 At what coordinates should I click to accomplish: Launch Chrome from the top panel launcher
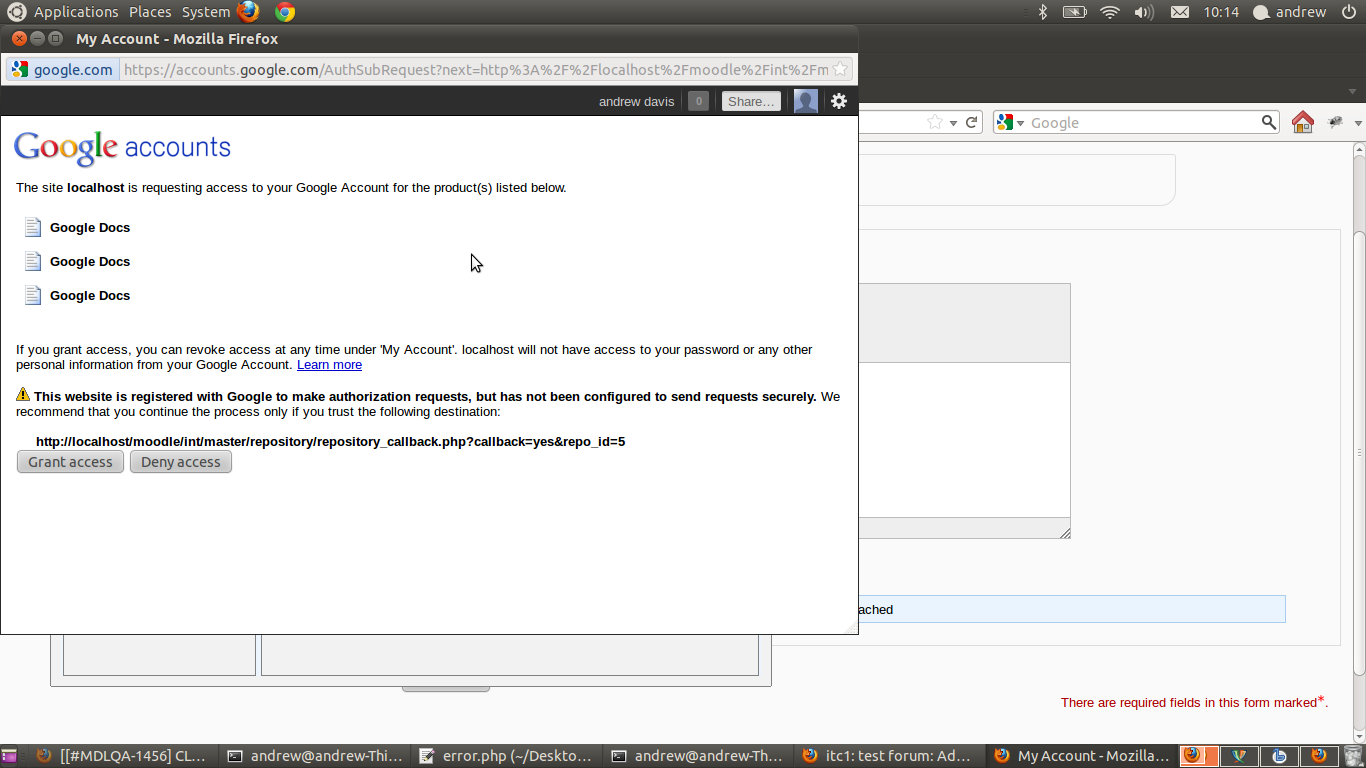click(x=285, y=12)
